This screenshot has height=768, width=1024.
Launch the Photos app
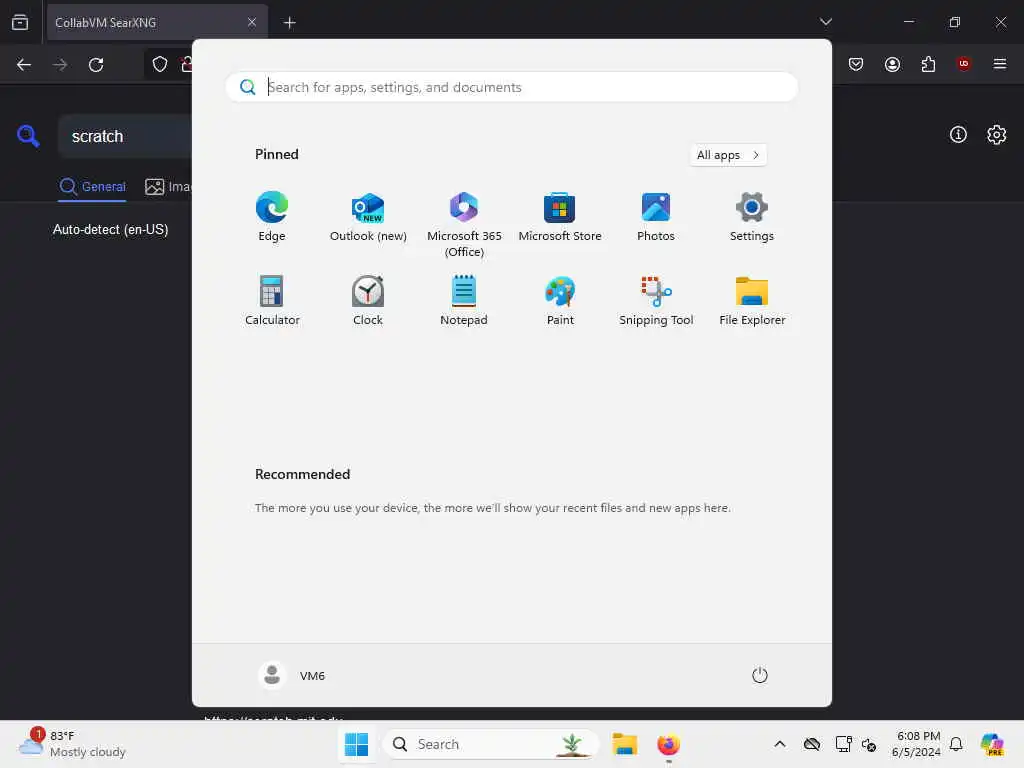[x=656, y=217]
